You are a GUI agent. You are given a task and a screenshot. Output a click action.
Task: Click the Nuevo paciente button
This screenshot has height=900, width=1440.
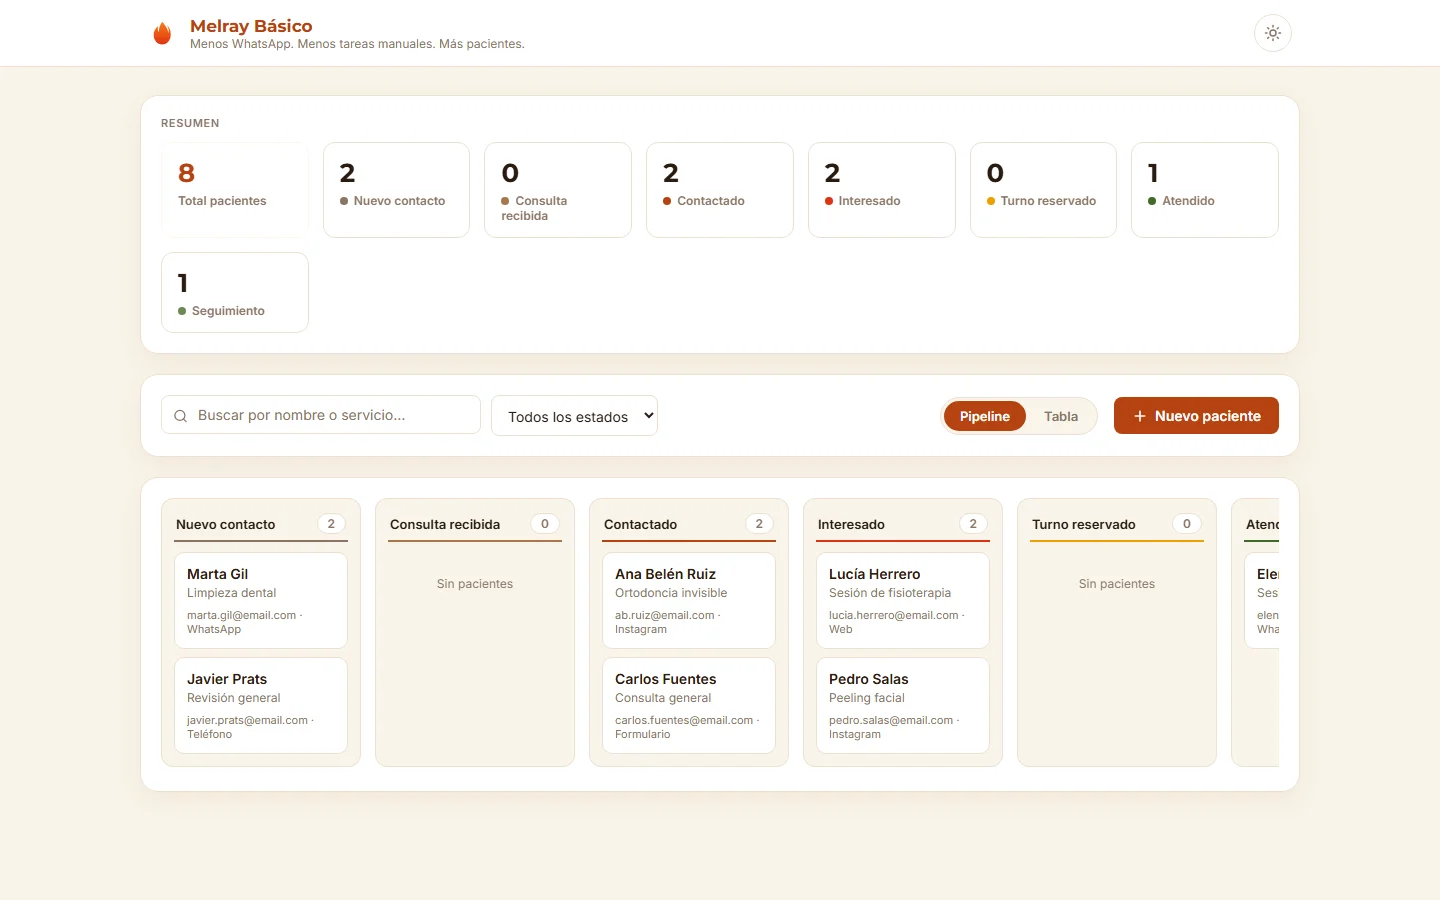[1196, 416]
